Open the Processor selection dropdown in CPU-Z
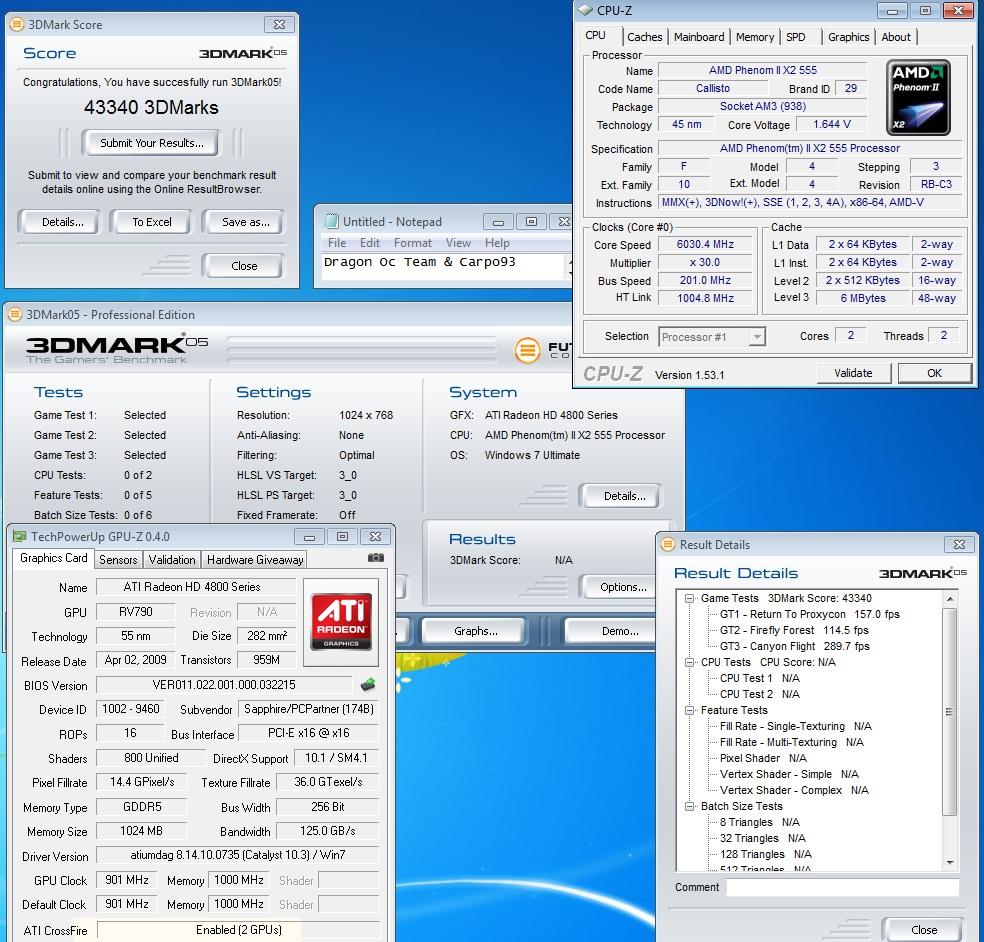984x942 pixels. click(x=757, y=336)
